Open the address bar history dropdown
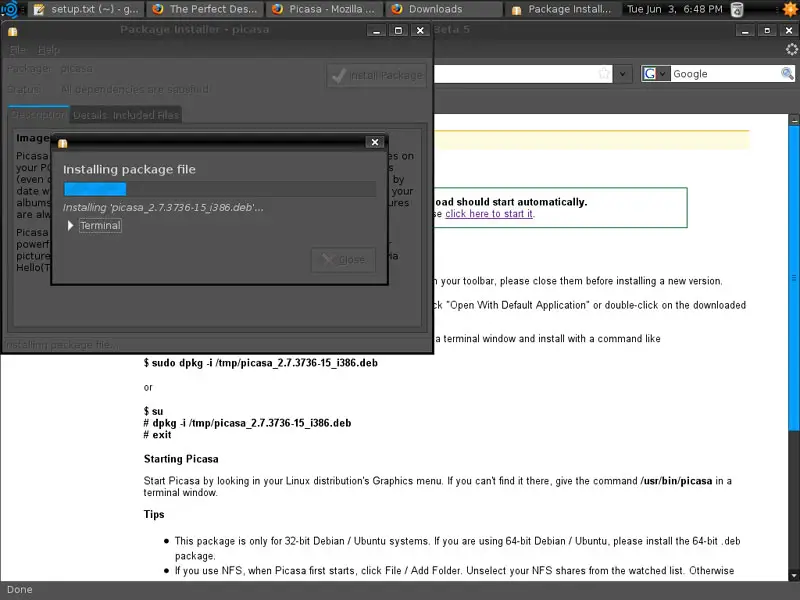The width and height of the screenshot is (800, 600). [623, 74]
